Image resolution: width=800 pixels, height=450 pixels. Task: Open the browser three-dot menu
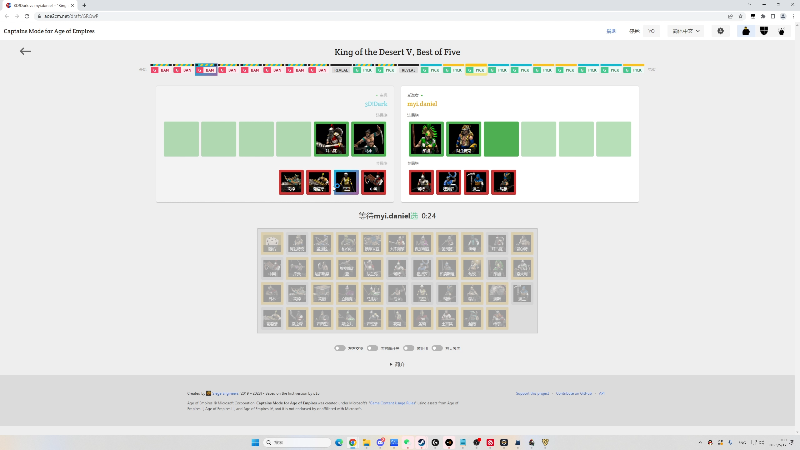point(793,16)
